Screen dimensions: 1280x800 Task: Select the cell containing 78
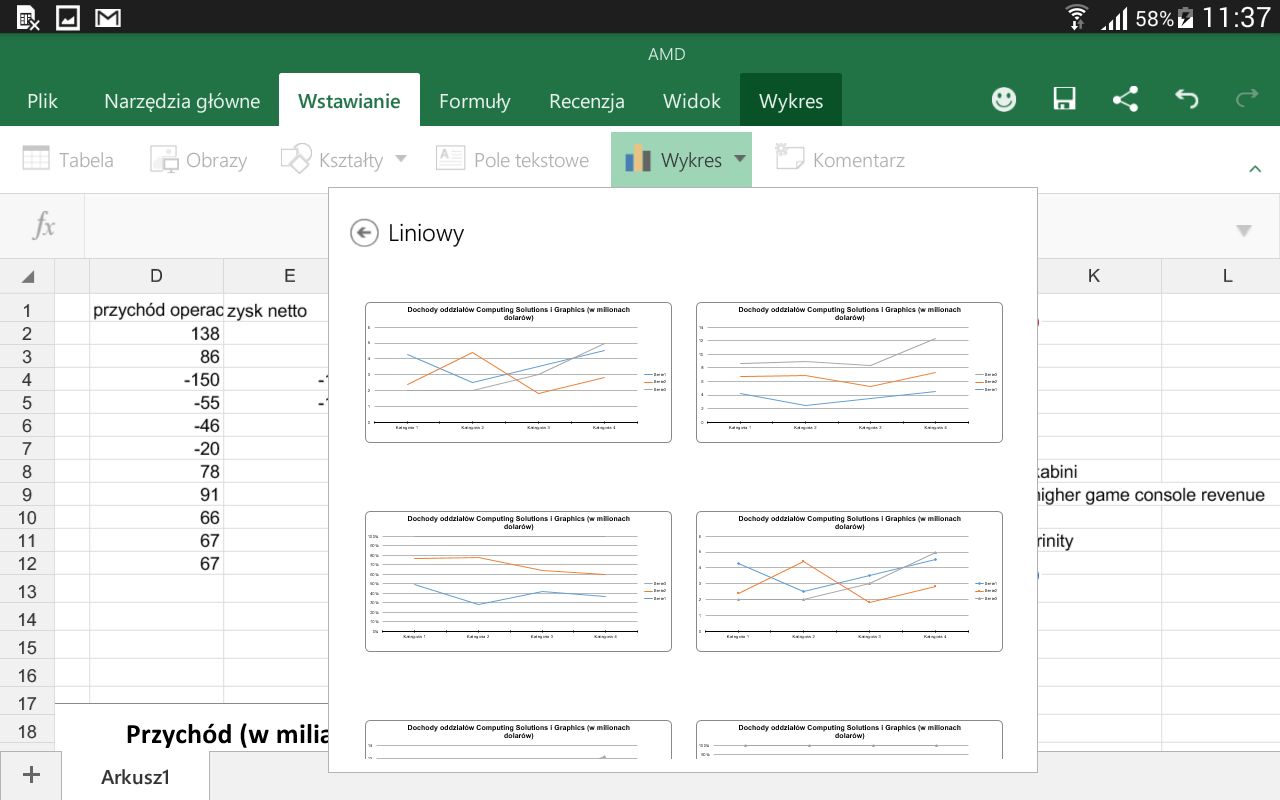click(x=156, y=471)
